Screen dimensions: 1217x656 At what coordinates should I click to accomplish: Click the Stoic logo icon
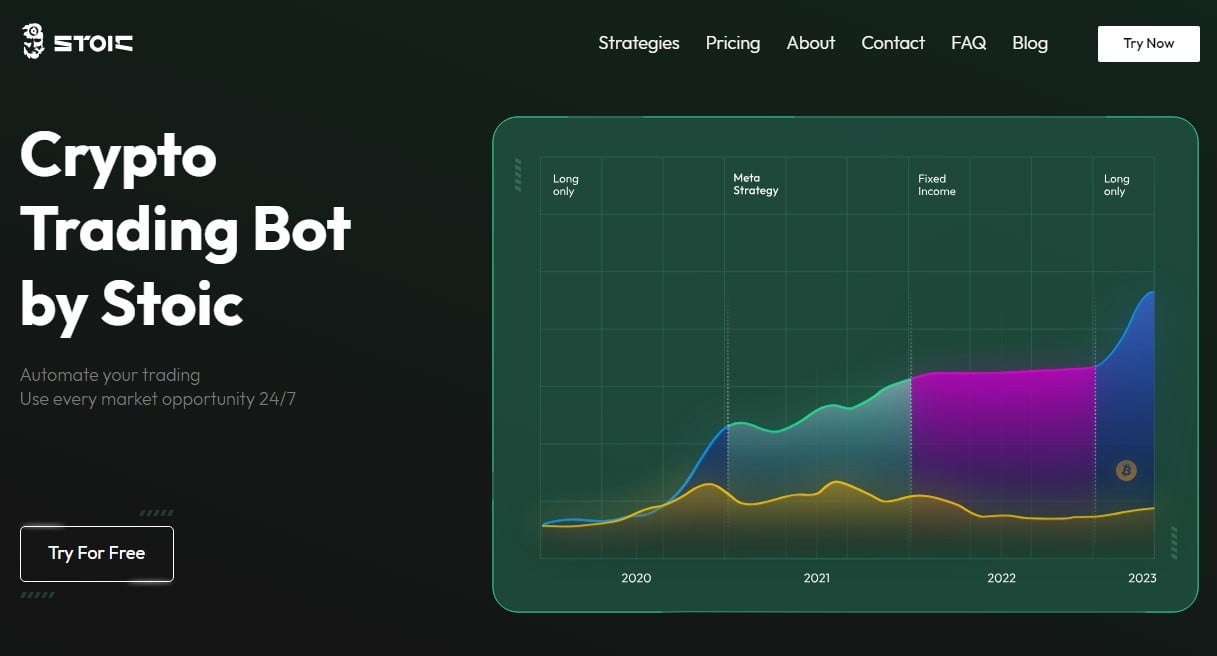34,42
